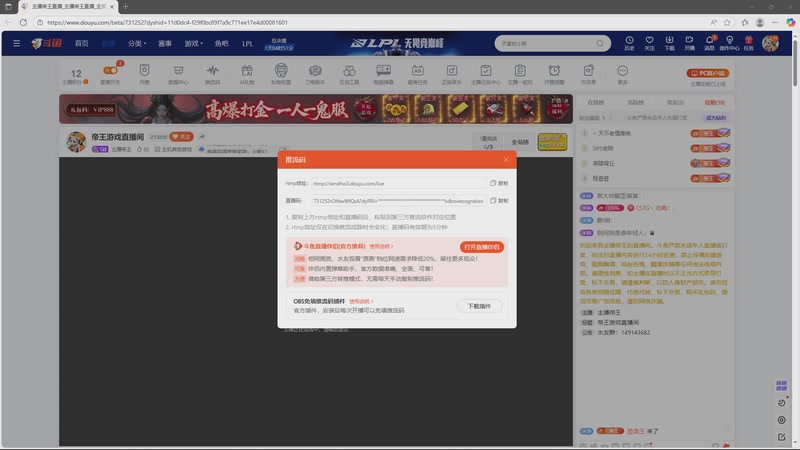Open LPL in the top navigation
Screen dimensions: 800x450
[247, 43]
